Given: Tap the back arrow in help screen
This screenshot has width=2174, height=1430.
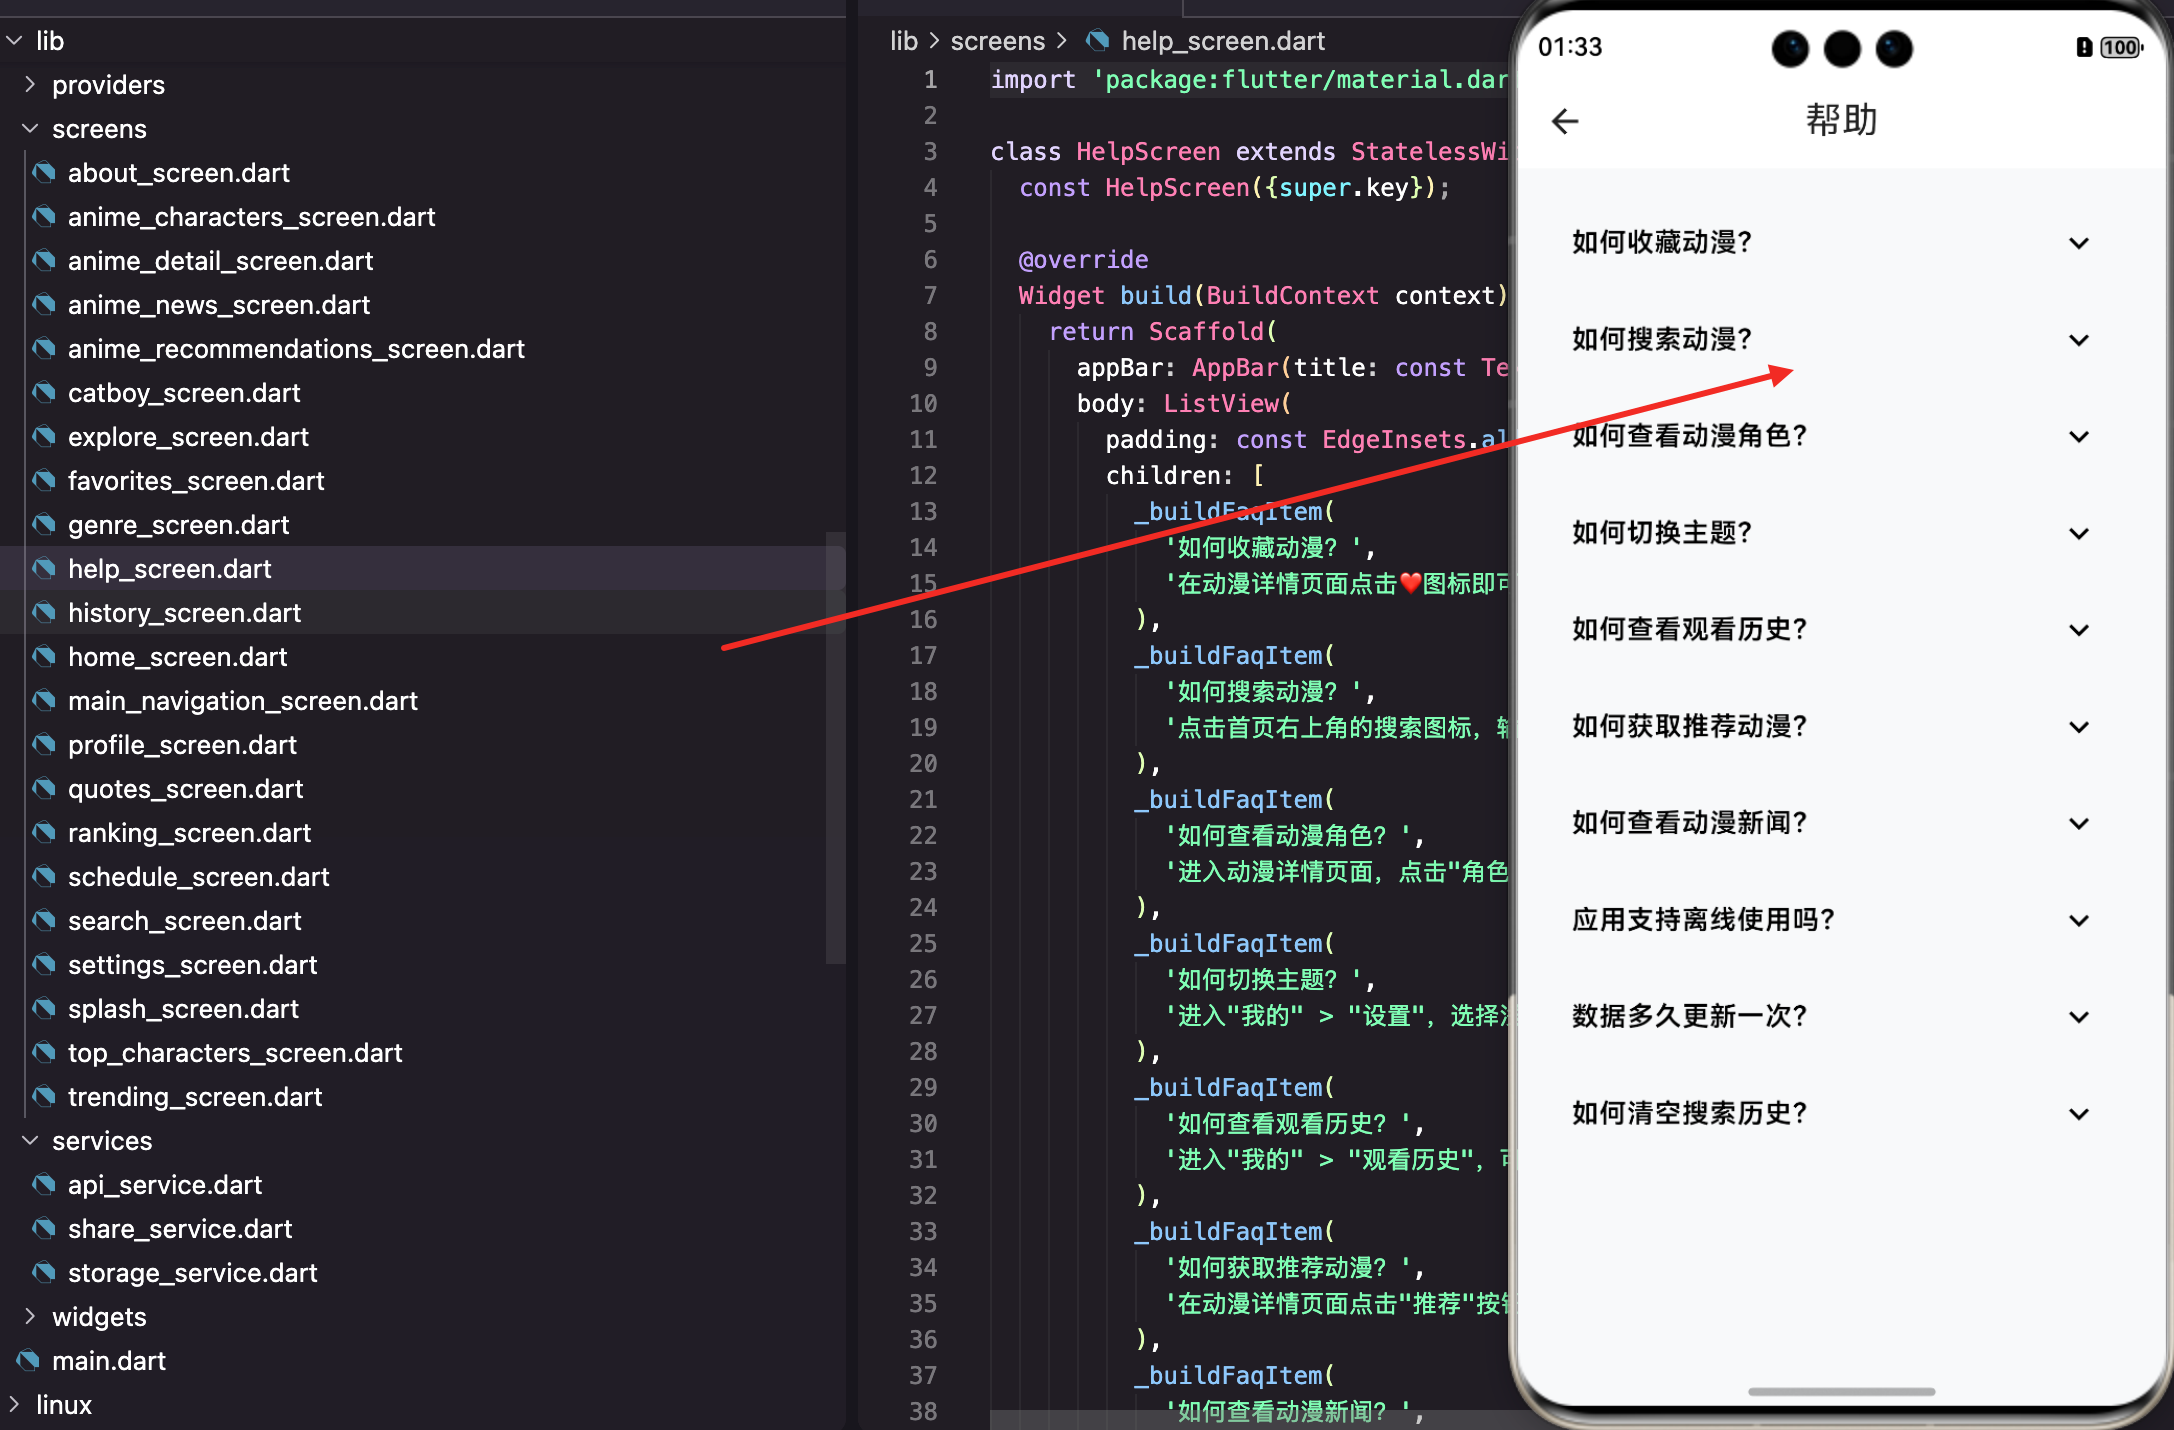Looking at the screenshot, I should [1565, 122].
